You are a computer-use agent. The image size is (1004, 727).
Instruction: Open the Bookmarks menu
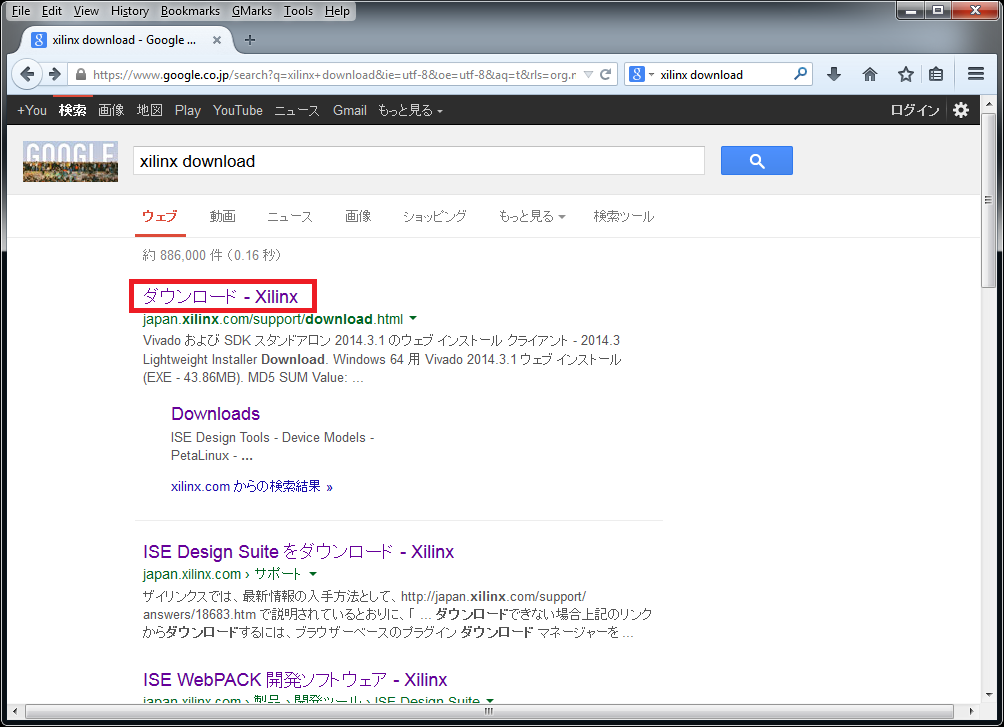click(x=190, y=11)
